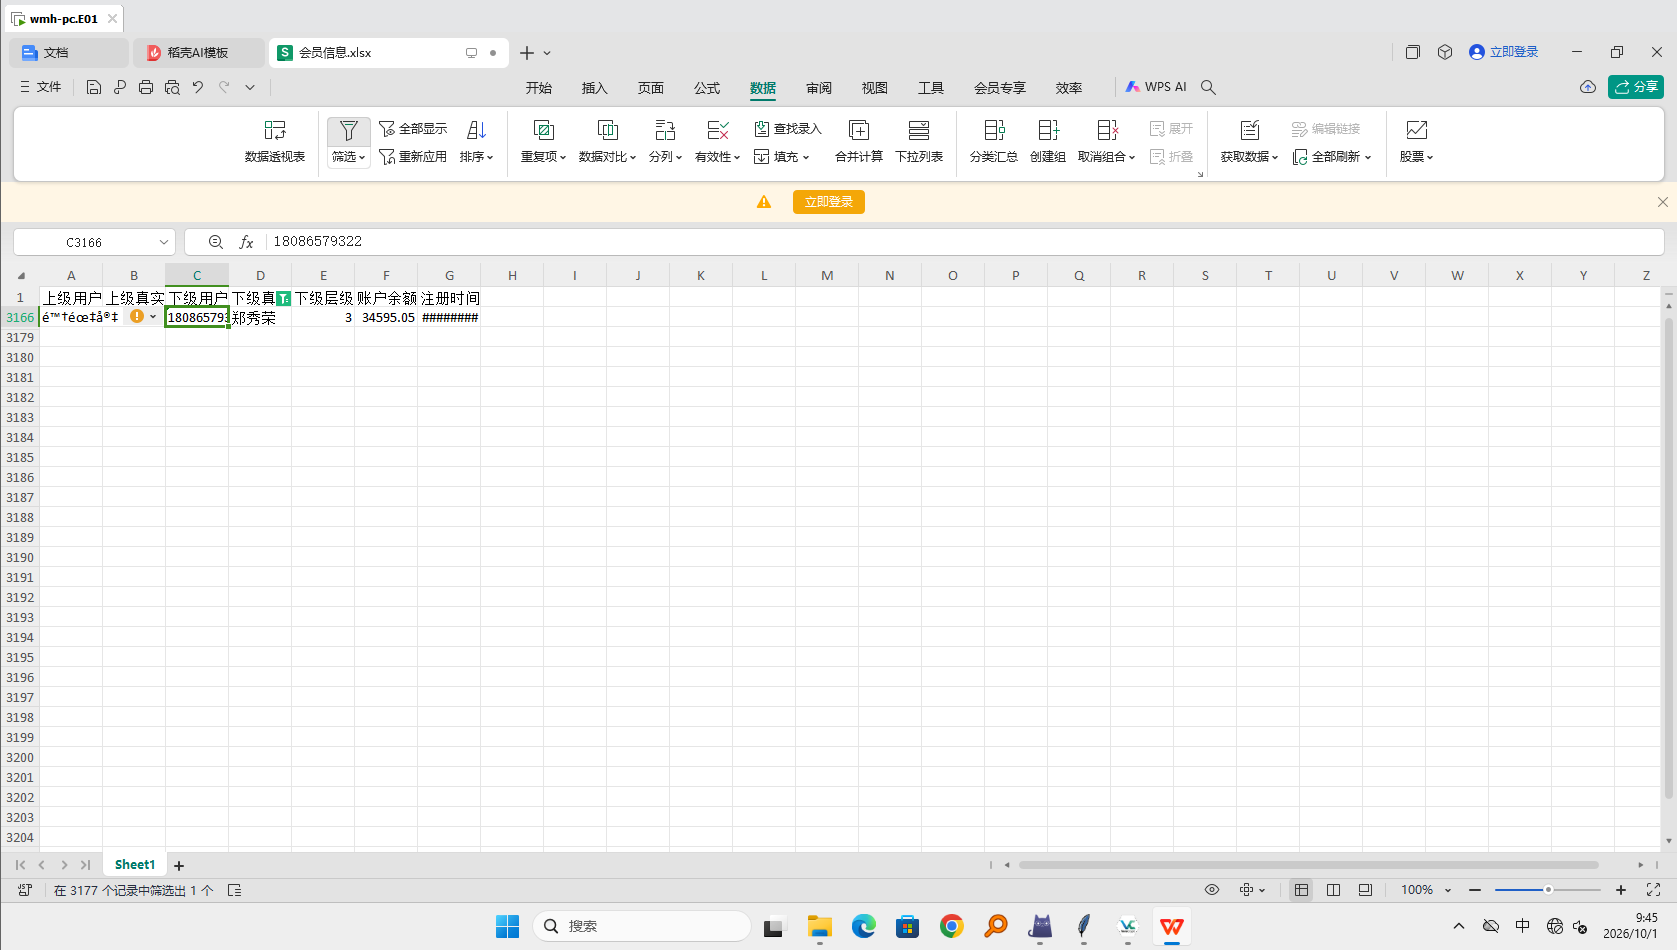Expand the quick access toolbar chevron
The height and width of the screenshot is (950, 1677).
pyautogui.click(x=250, y=88)
